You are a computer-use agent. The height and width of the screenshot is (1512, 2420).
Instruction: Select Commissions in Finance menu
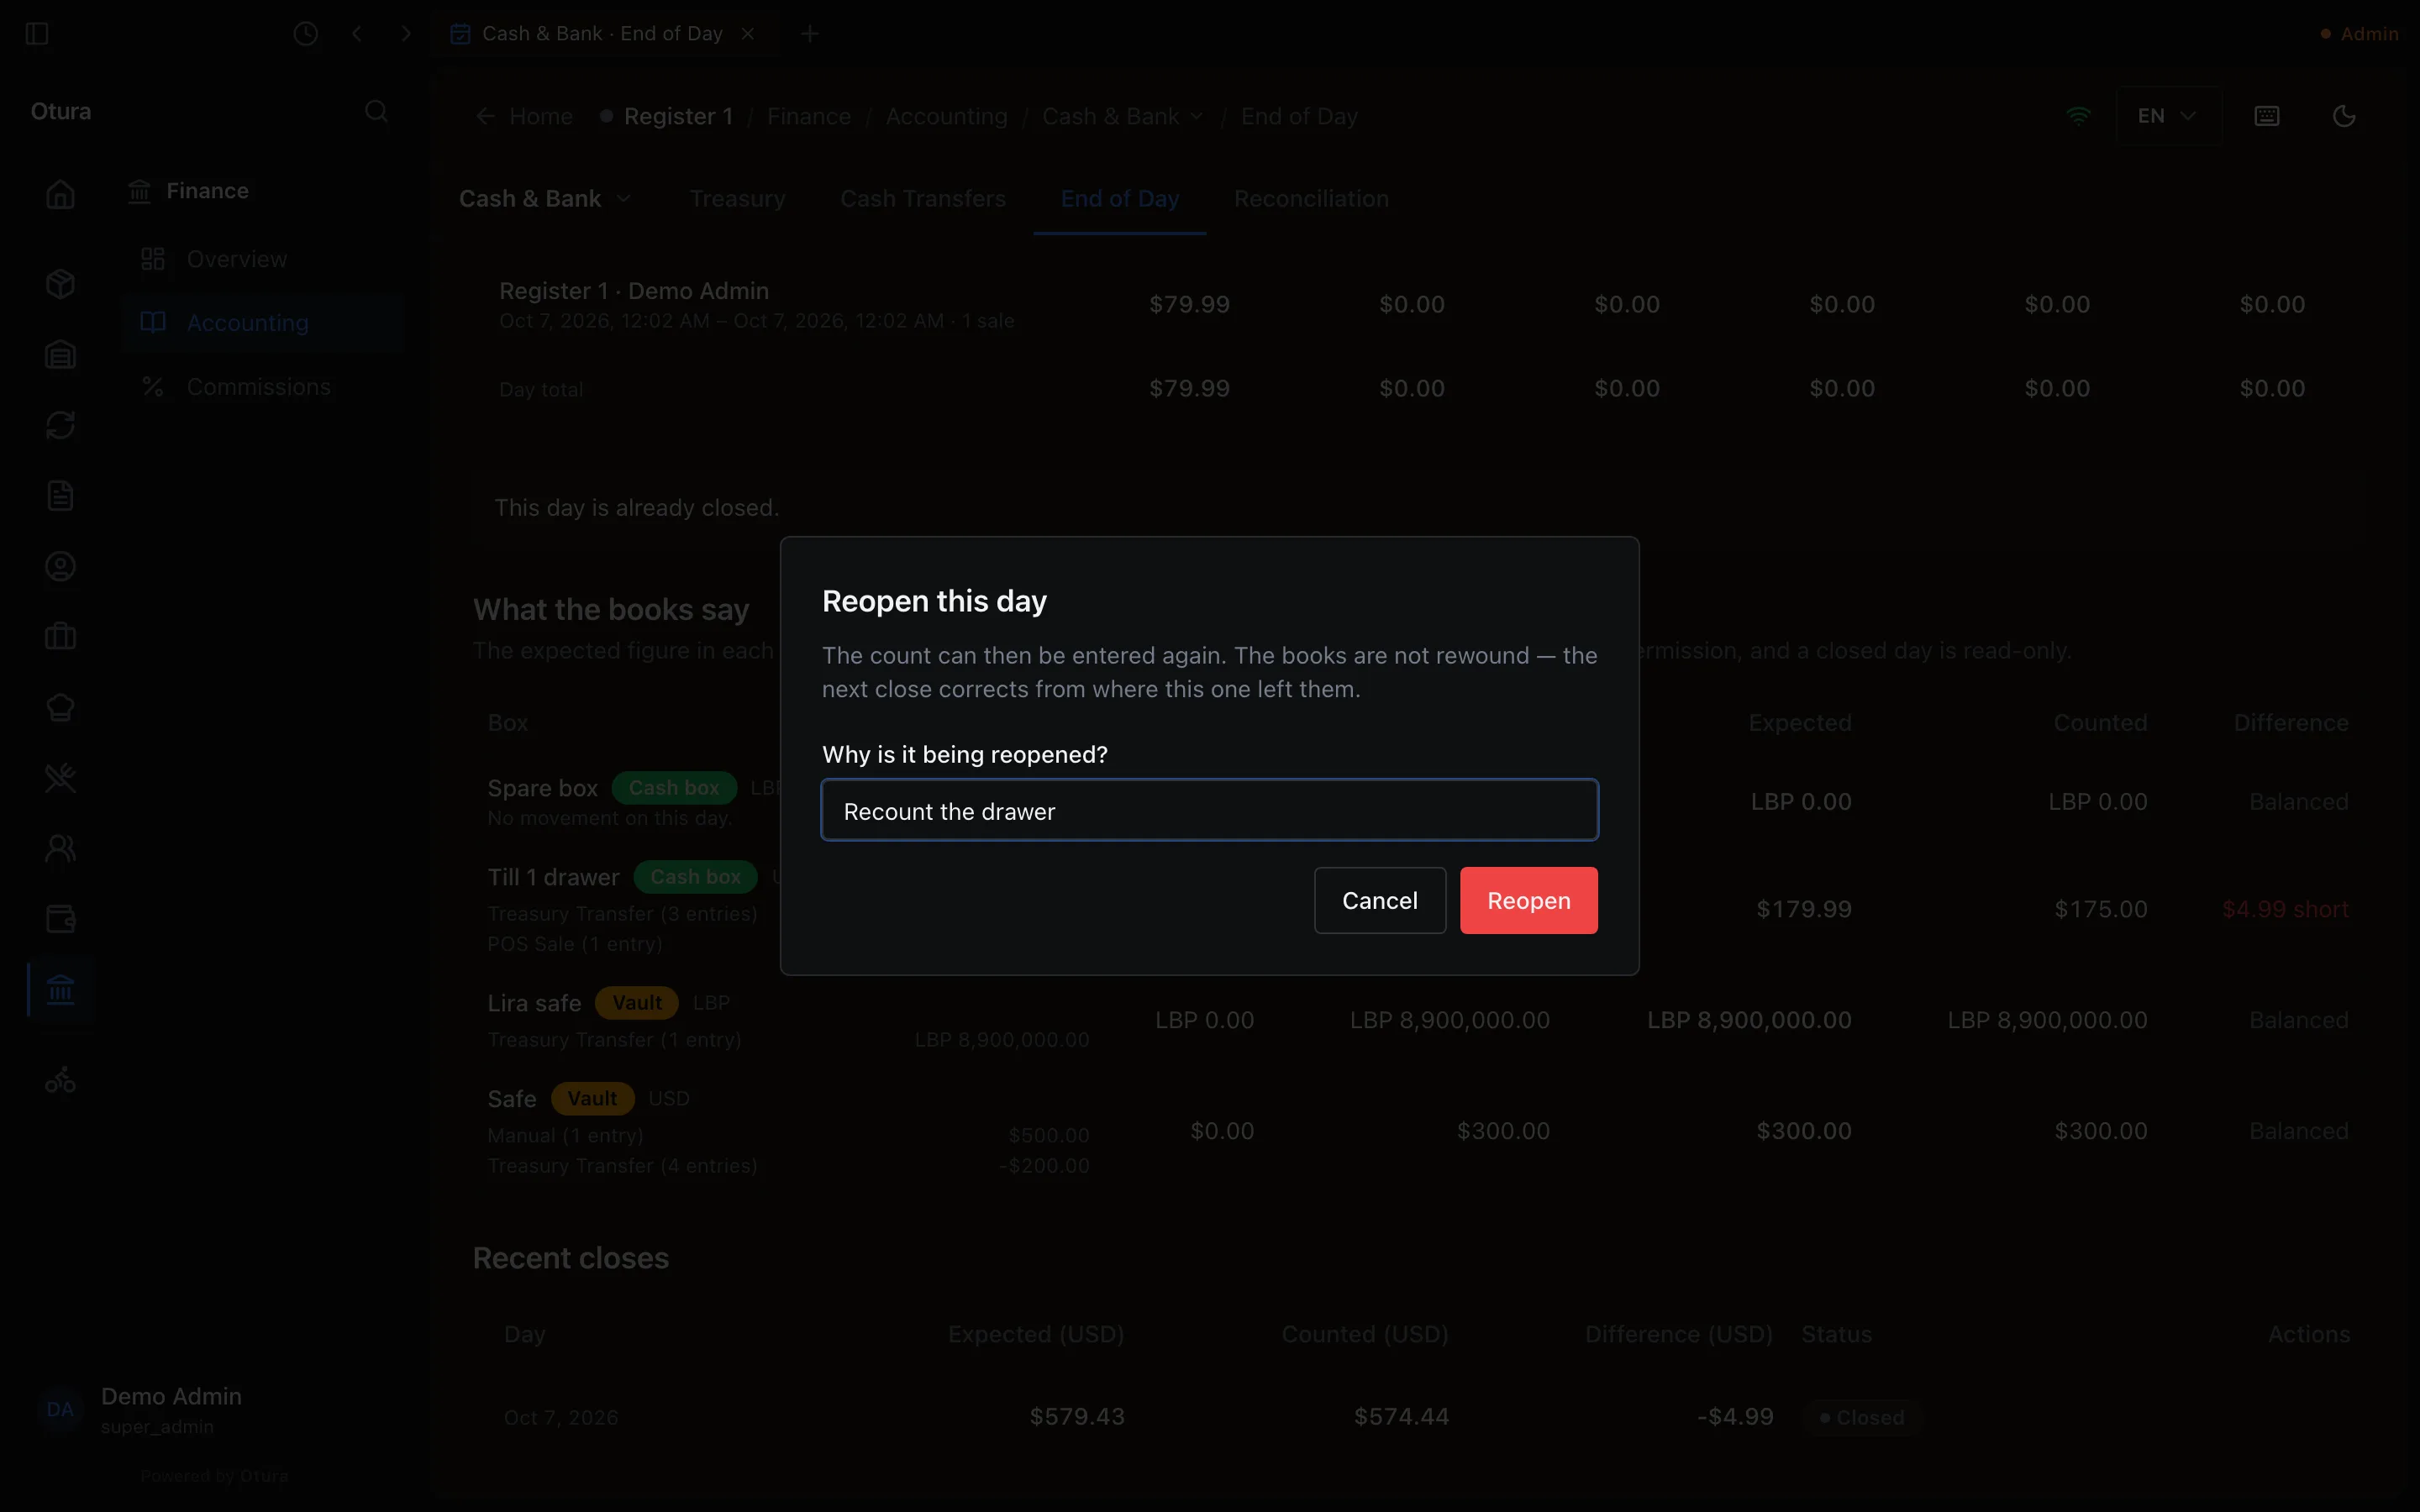(258, 386)
